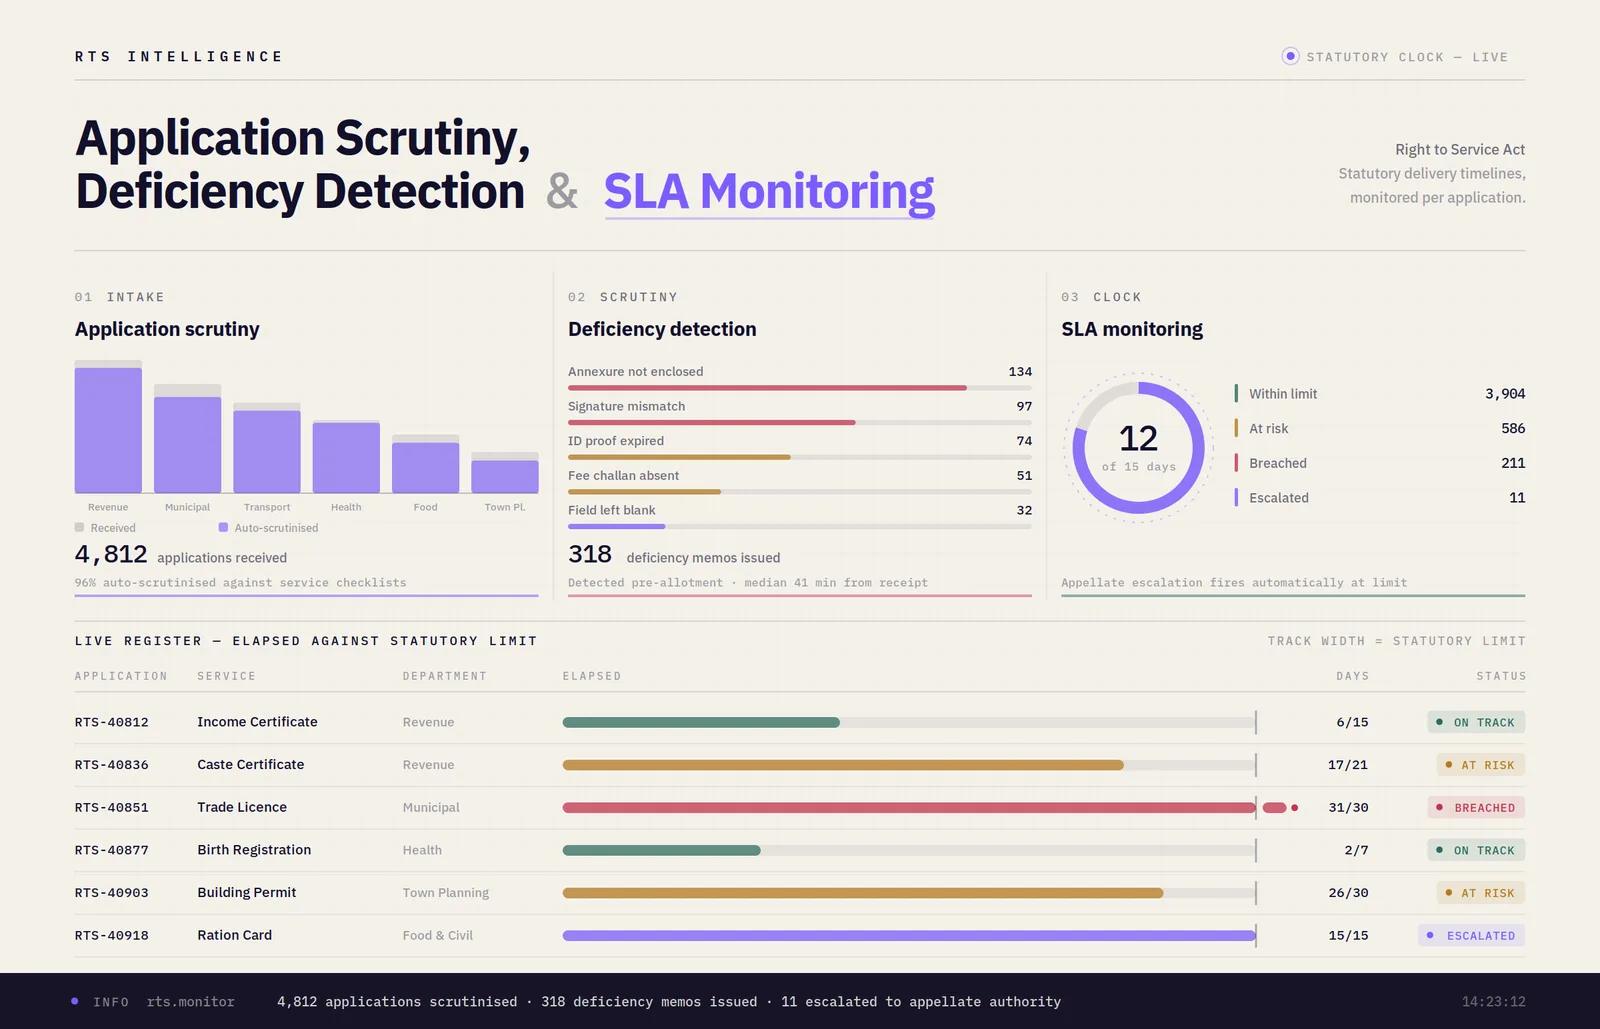The height and width of the screenshot is (1029, 1600).
Task: Click the Elapsed column header
Action: pyautogui.click(x=592, y=676)
